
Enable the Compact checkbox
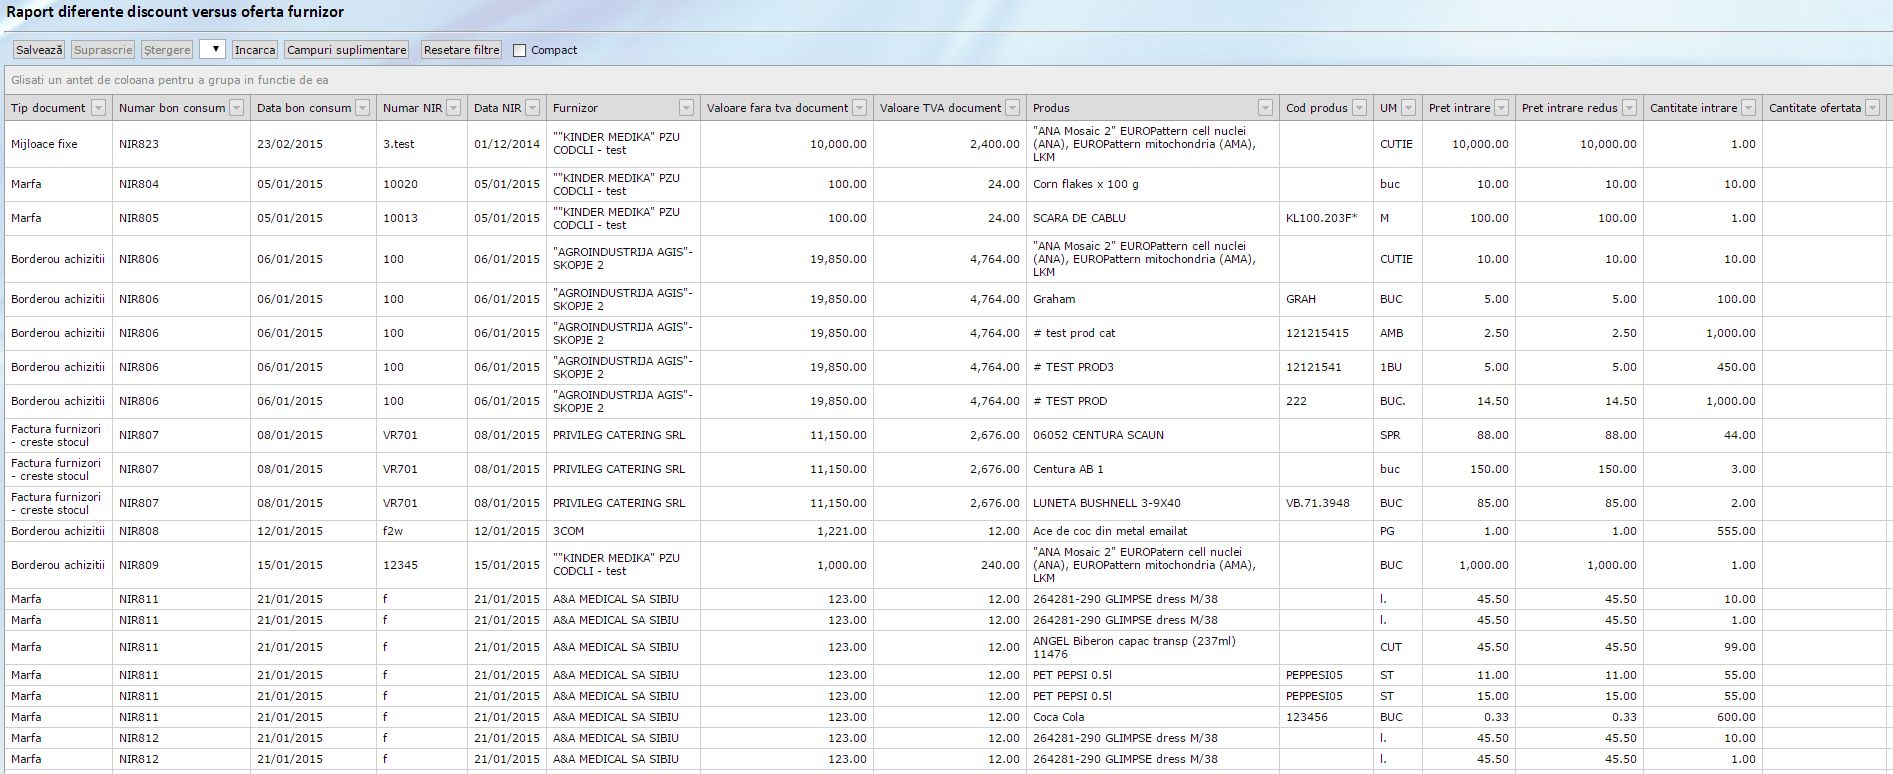point(520,51)
